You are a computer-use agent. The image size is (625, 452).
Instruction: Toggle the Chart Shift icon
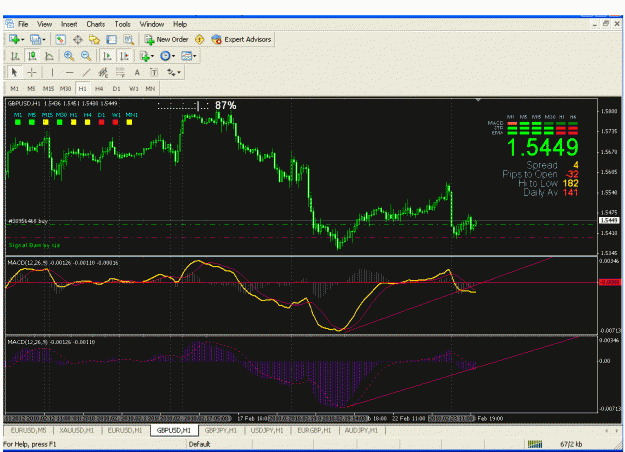[x=124, y=56]
